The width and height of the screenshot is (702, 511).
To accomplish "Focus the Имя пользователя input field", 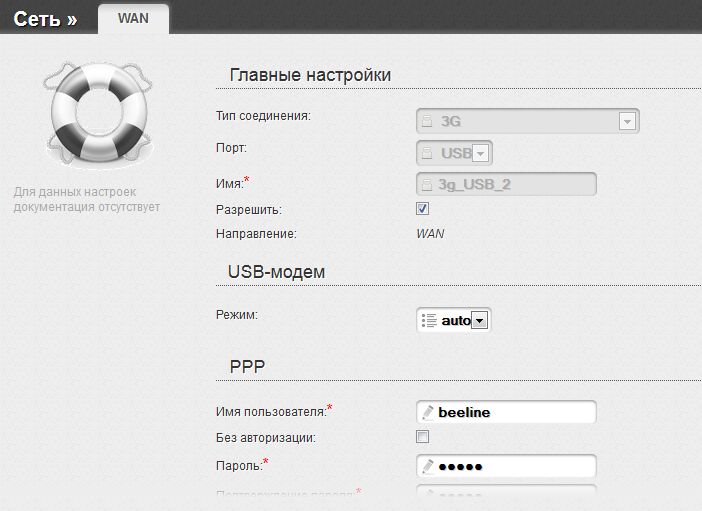I will tap(506, 412).
